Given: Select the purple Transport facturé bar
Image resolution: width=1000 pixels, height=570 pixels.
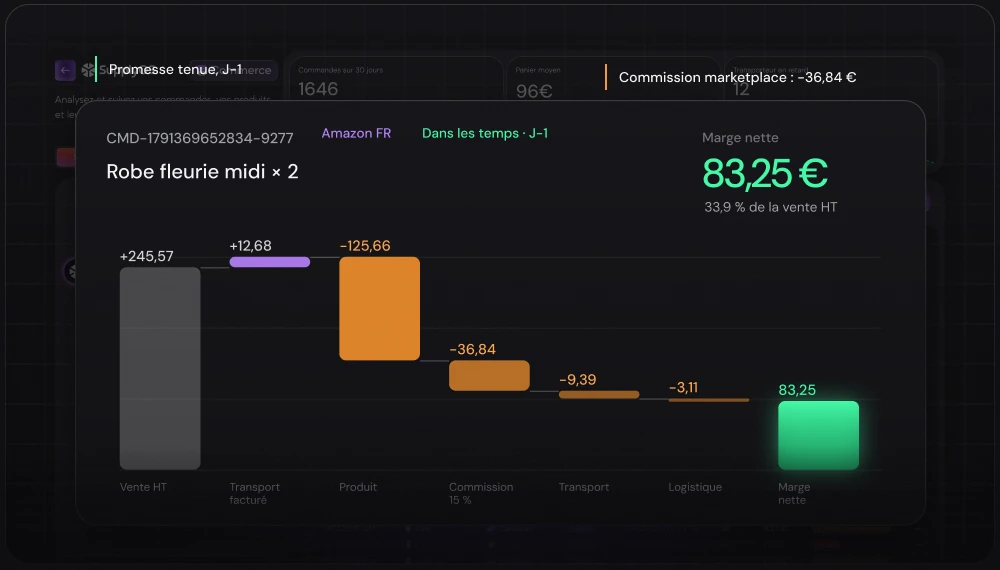Looking at the screenshot, I should coord(270,262).
